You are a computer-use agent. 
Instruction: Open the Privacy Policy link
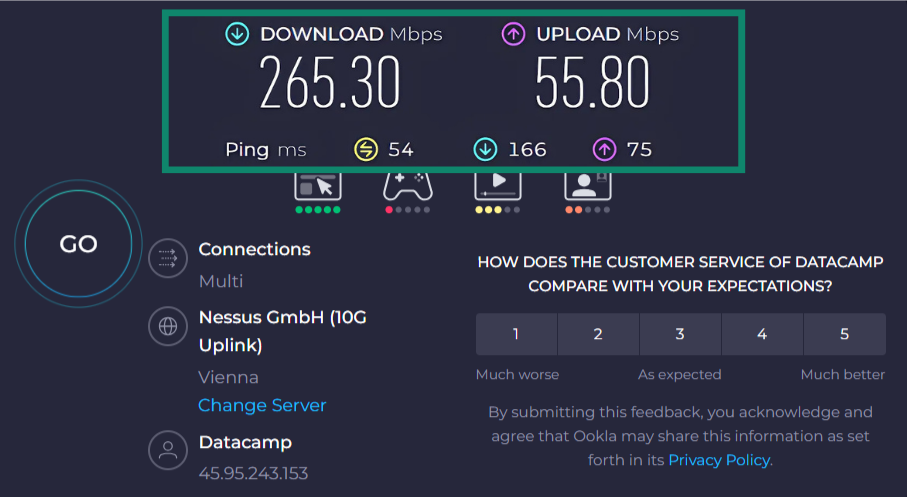point(719,460)
